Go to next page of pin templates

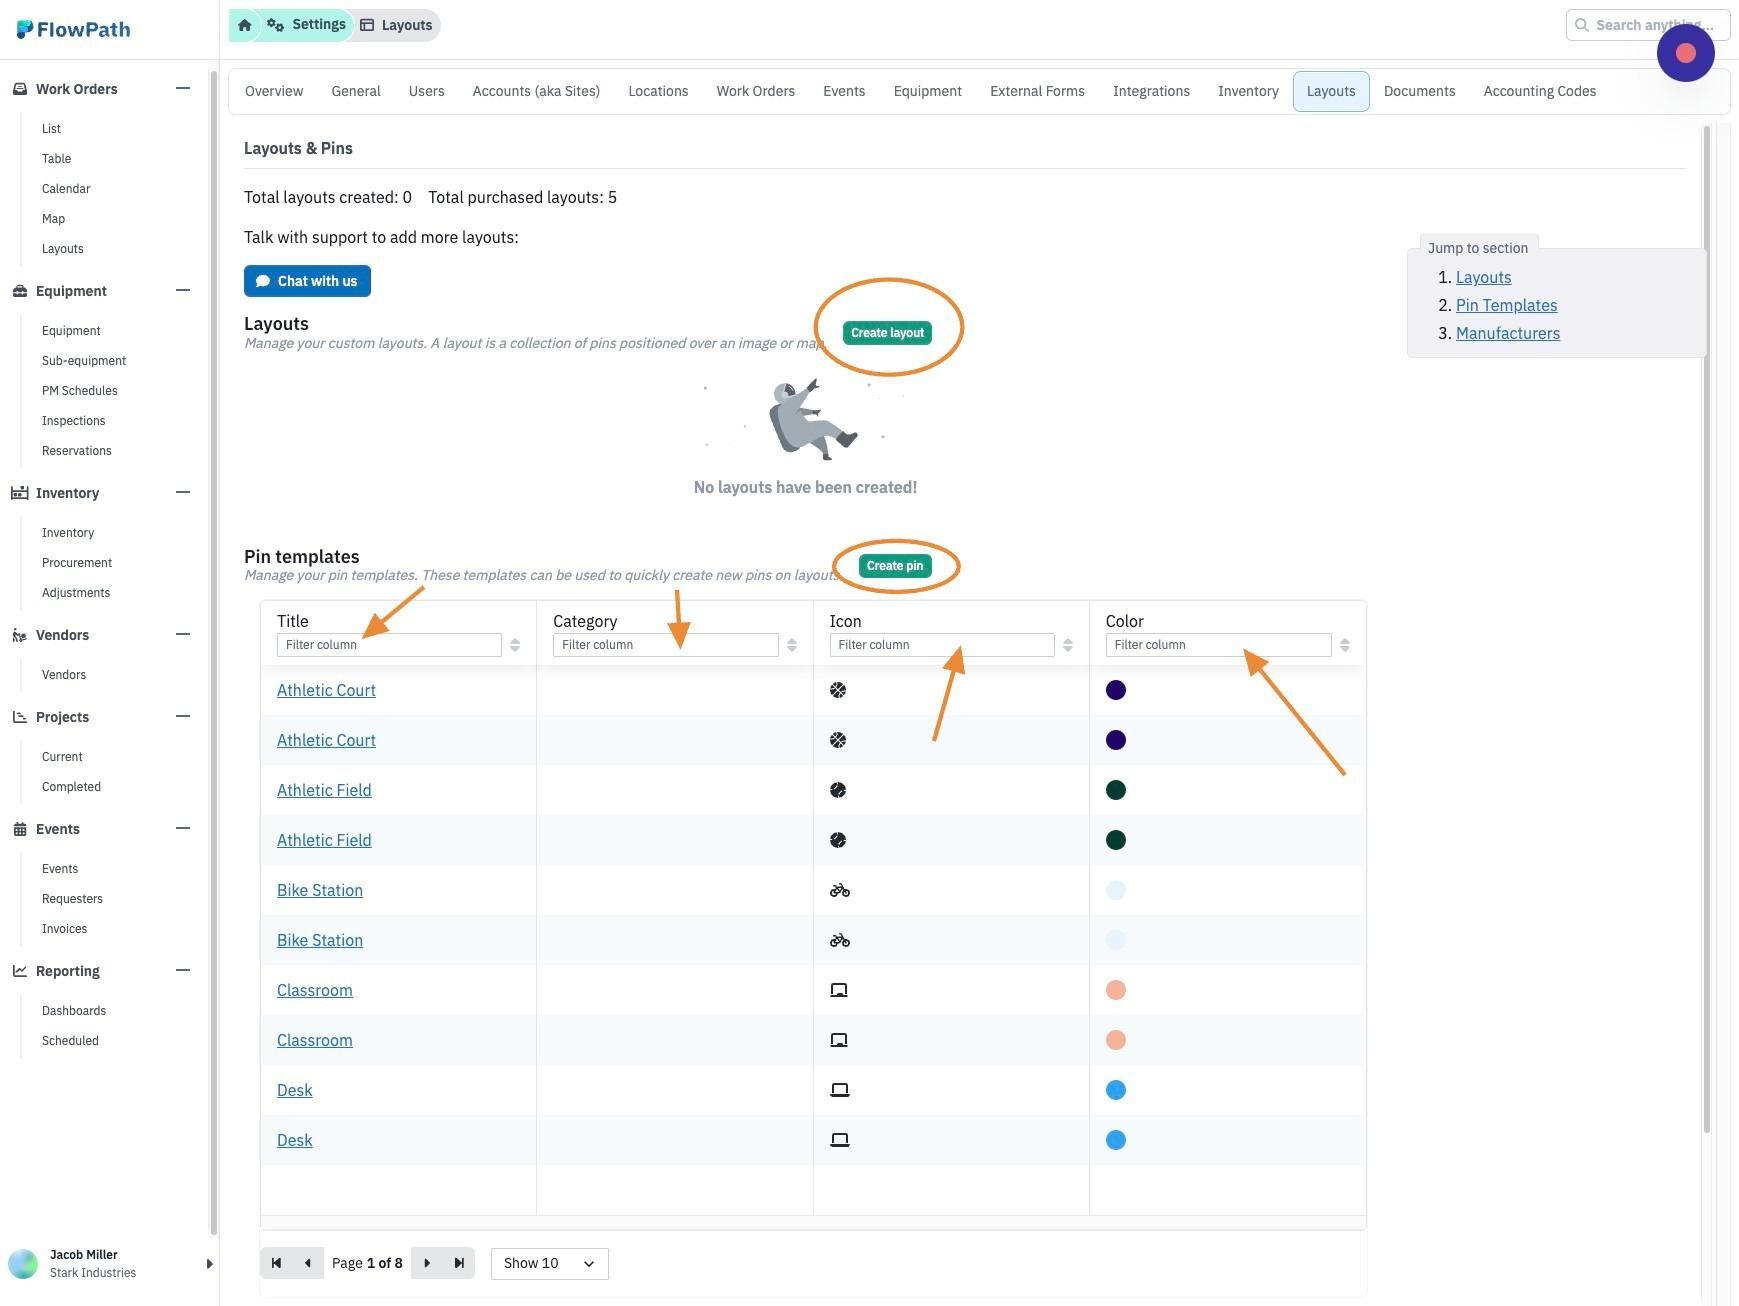[x=427, y=1263]
